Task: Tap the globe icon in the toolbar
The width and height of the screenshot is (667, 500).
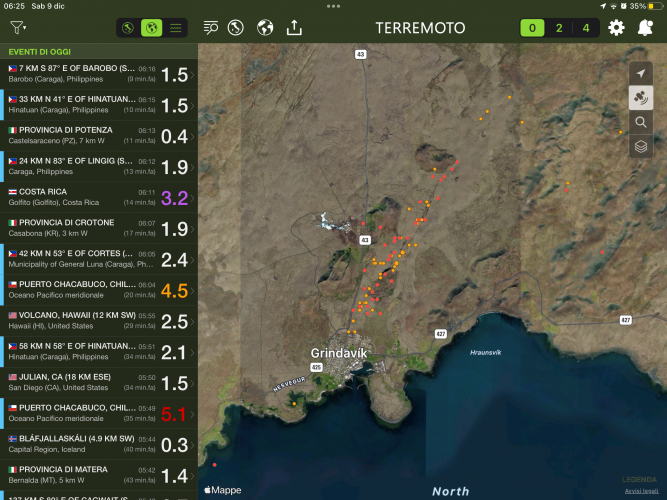Action: point(265,28)
